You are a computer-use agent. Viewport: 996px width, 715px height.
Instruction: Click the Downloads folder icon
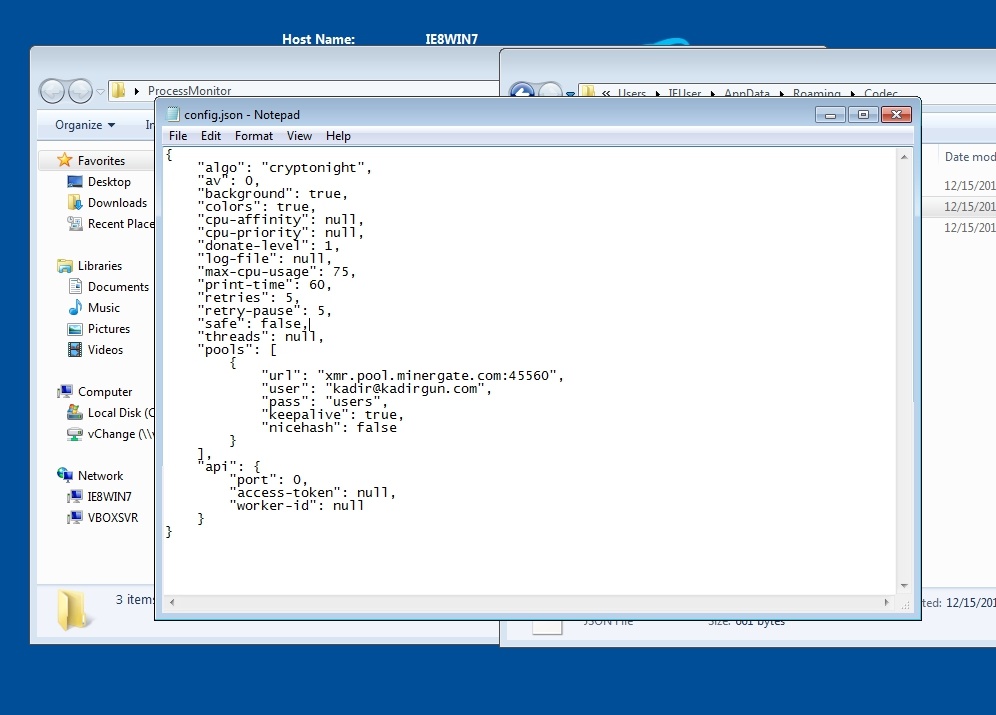(x=75, y=203)
